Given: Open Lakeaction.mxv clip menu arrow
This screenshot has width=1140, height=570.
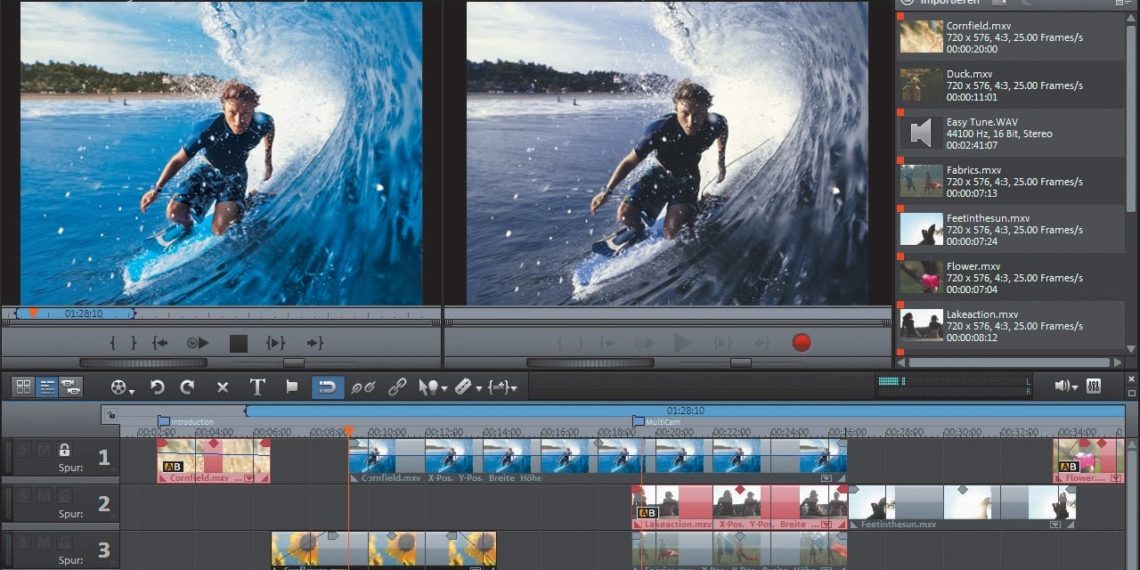Looking at the screenshot, I should coord(827,524).
